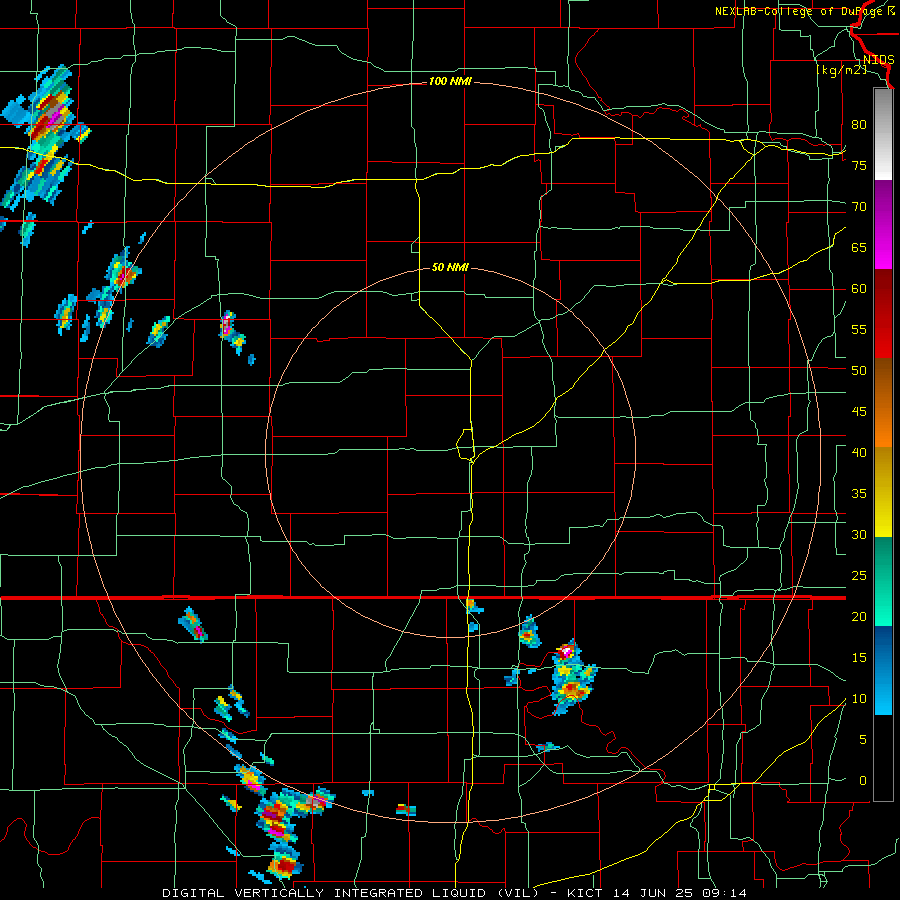Click the 14 JUN 25 09:14 timestamp
Image resolution: width=900 pixels, height=900 pixels.
(679, 893)
